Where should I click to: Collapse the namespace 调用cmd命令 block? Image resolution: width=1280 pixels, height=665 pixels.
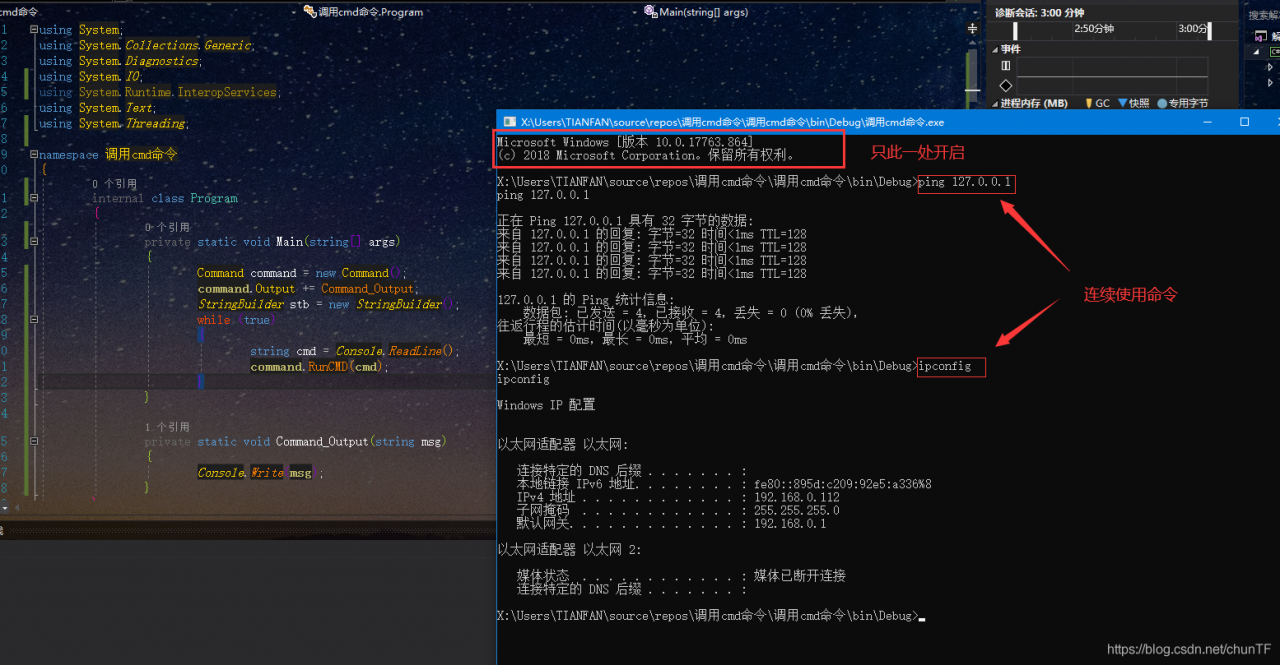point(34,155)
